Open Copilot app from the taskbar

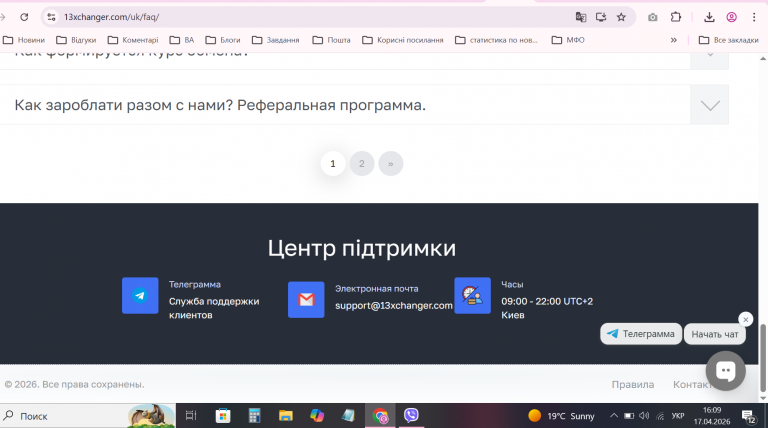317,416
